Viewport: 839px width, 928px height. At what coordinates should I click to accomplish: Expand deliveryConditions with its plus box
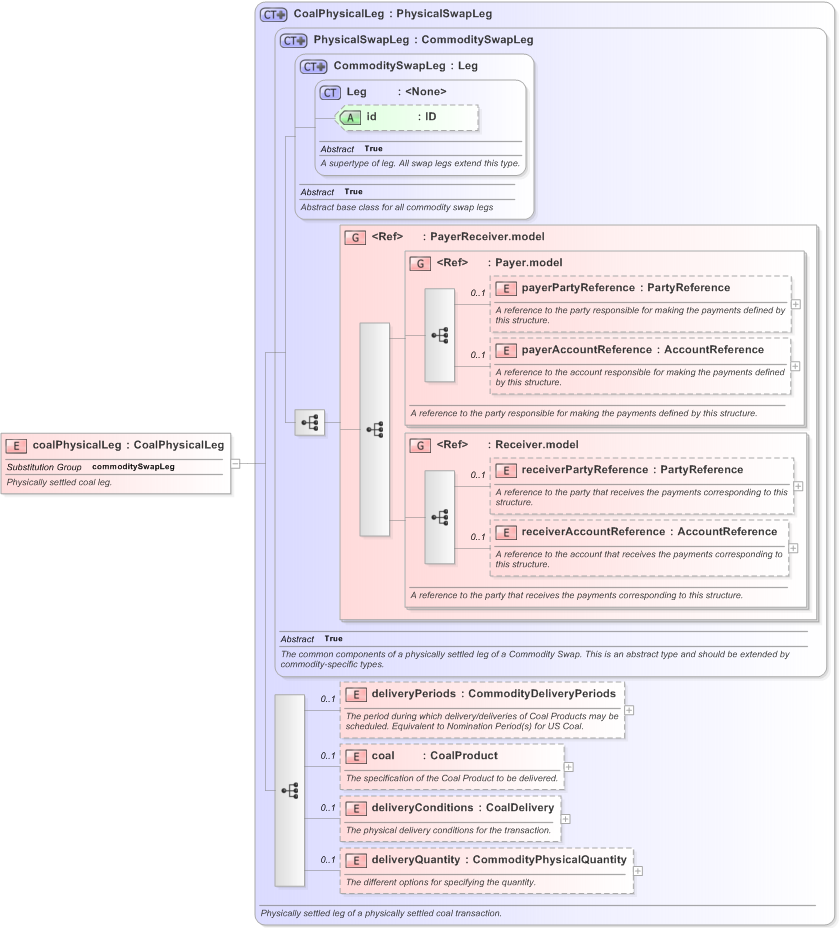click(566, 819)
